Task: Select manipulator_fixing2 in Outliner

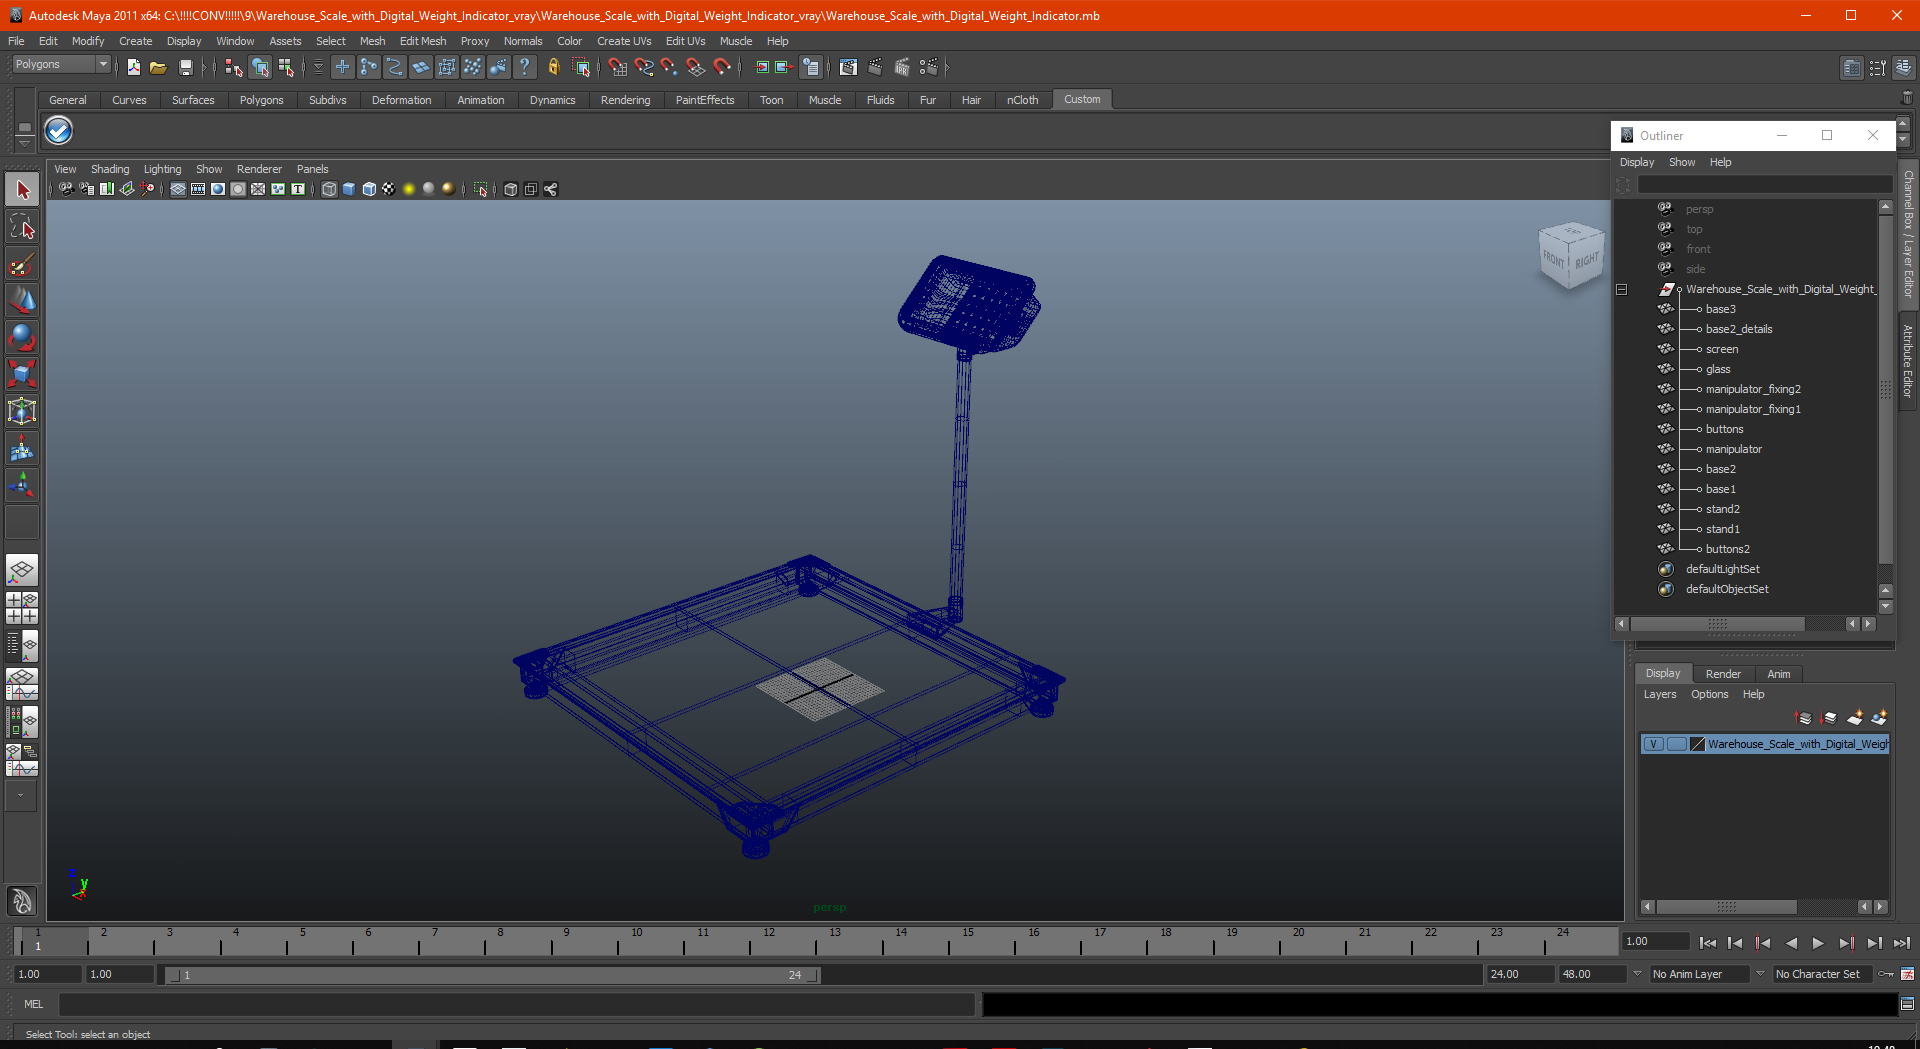Action: (x=1753, y=389)
